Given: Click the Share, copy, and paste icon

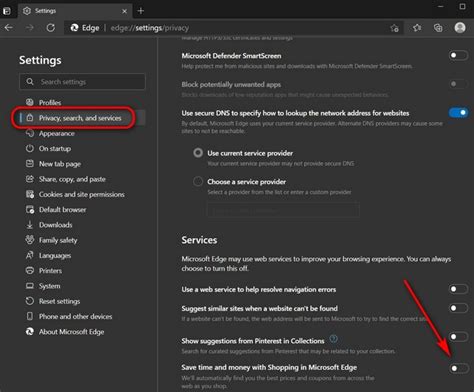Looking at the screenshot, I should [x=30, y=179].
